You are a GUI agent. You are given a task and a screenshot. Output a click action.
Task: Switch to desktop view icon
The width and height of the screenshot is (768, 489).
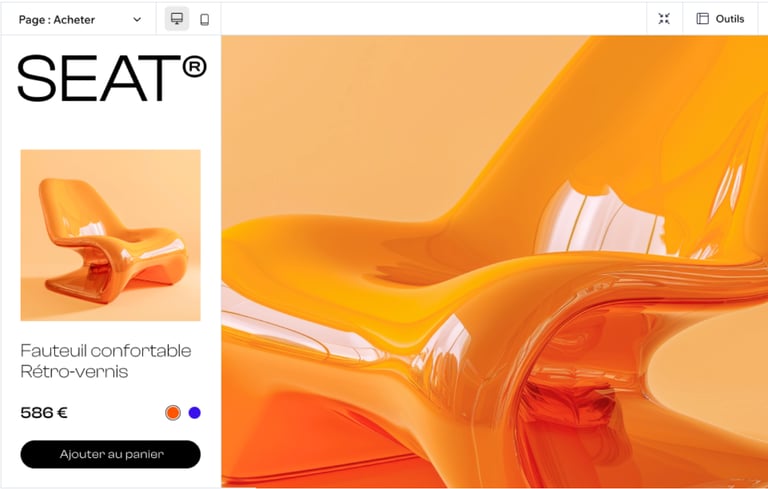pyautogui.click(x=177, y=19)
